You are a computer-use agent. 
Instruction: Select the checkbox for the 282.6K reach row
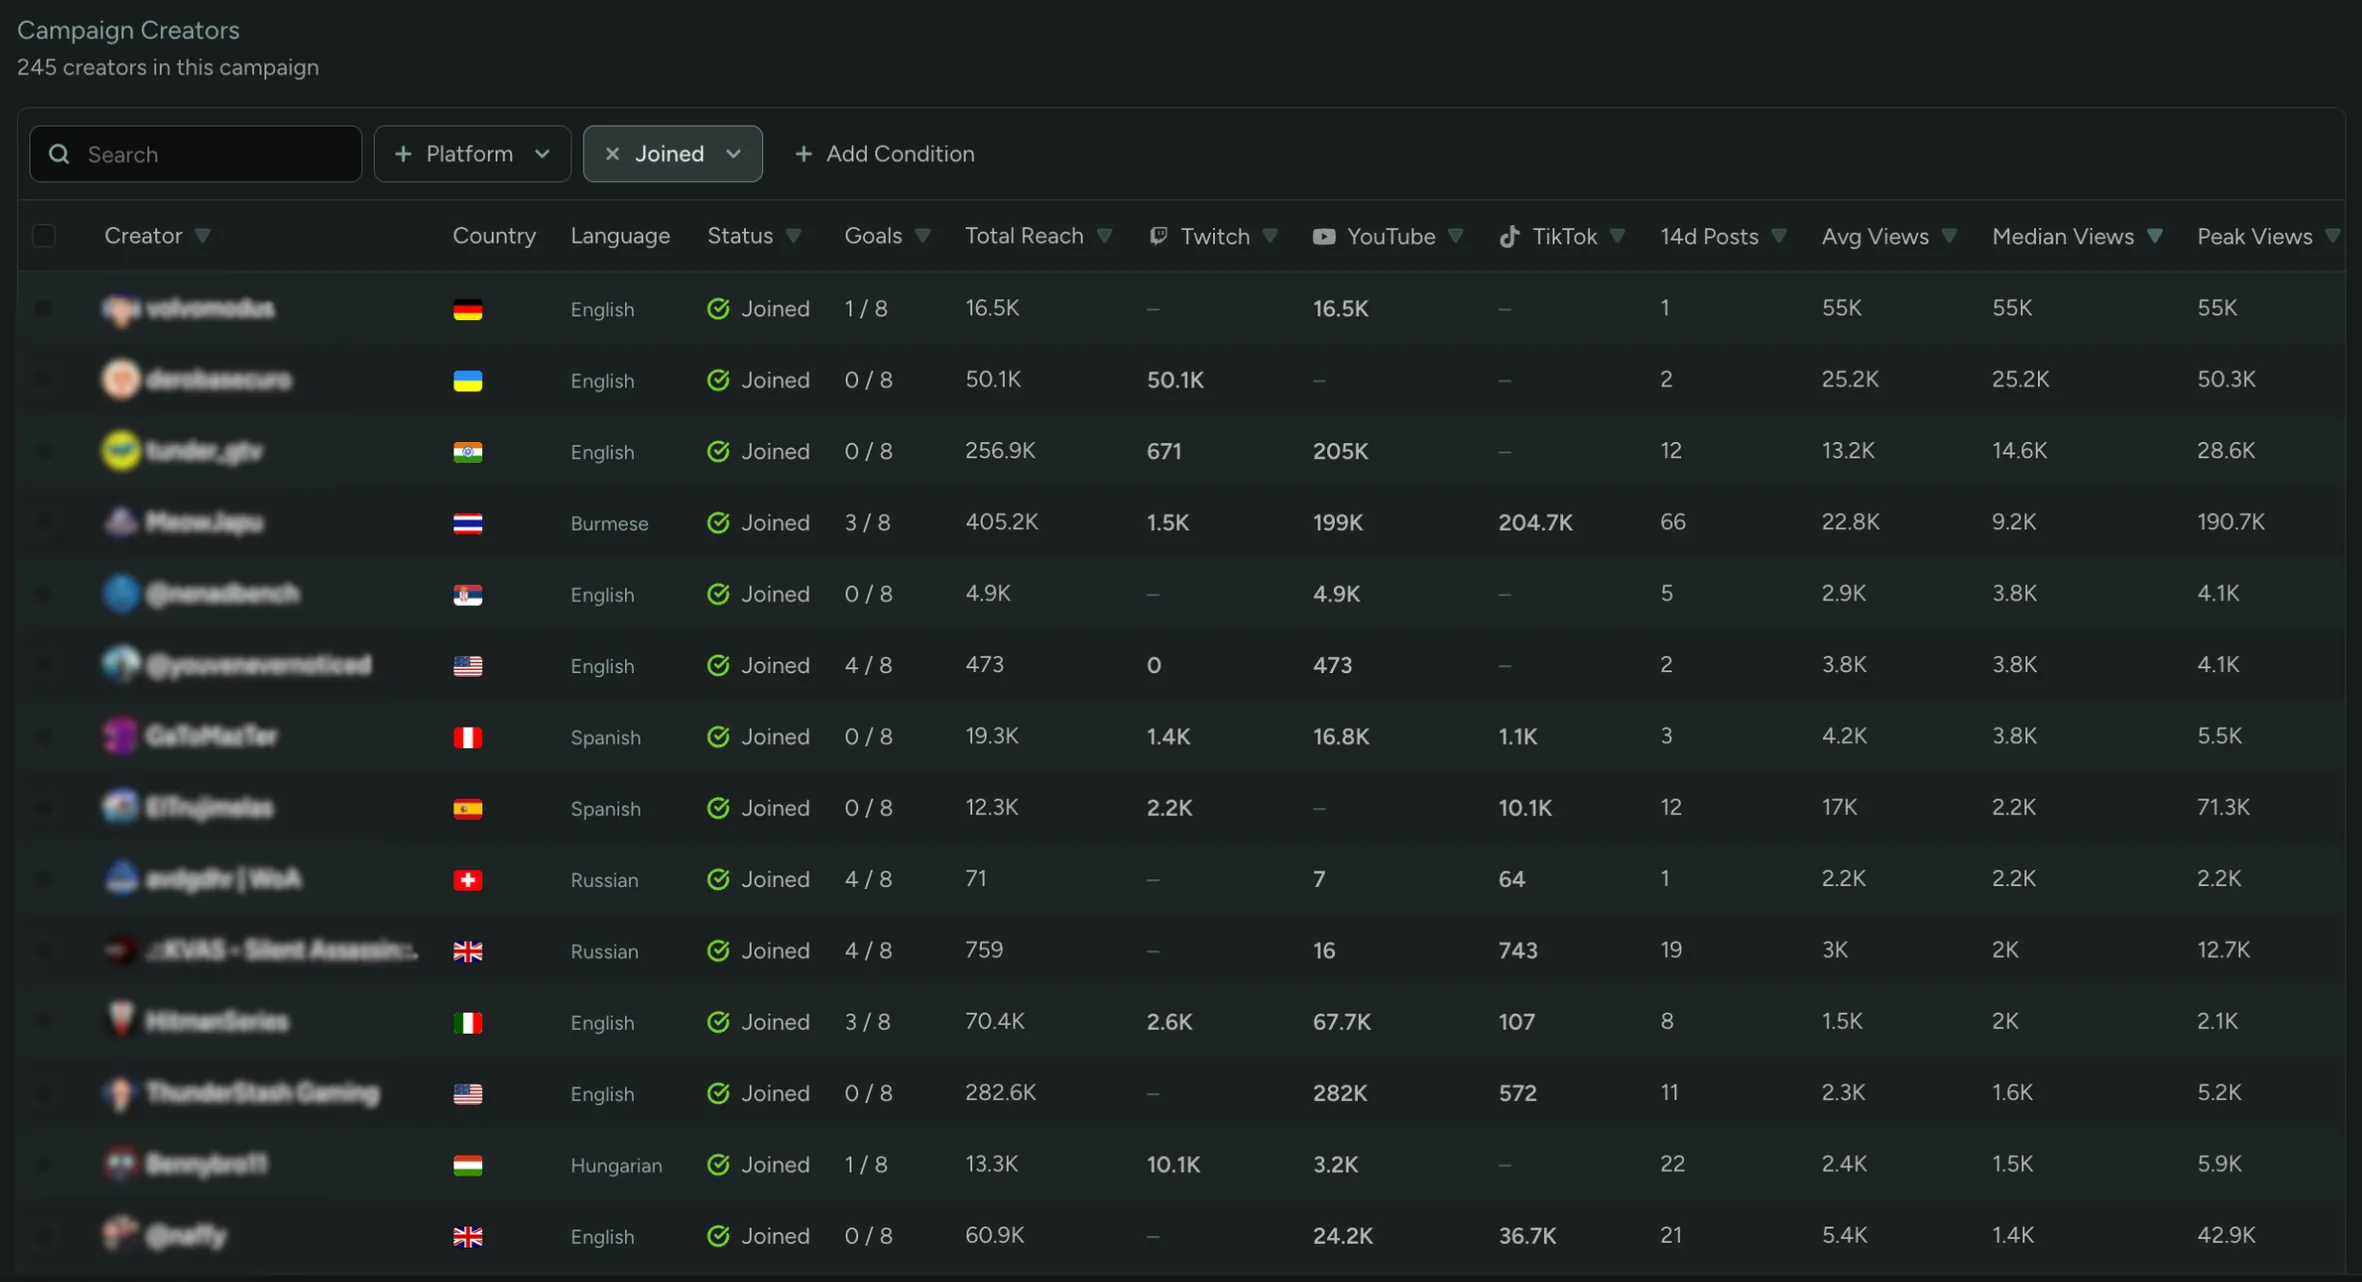tap(43, 1093)
